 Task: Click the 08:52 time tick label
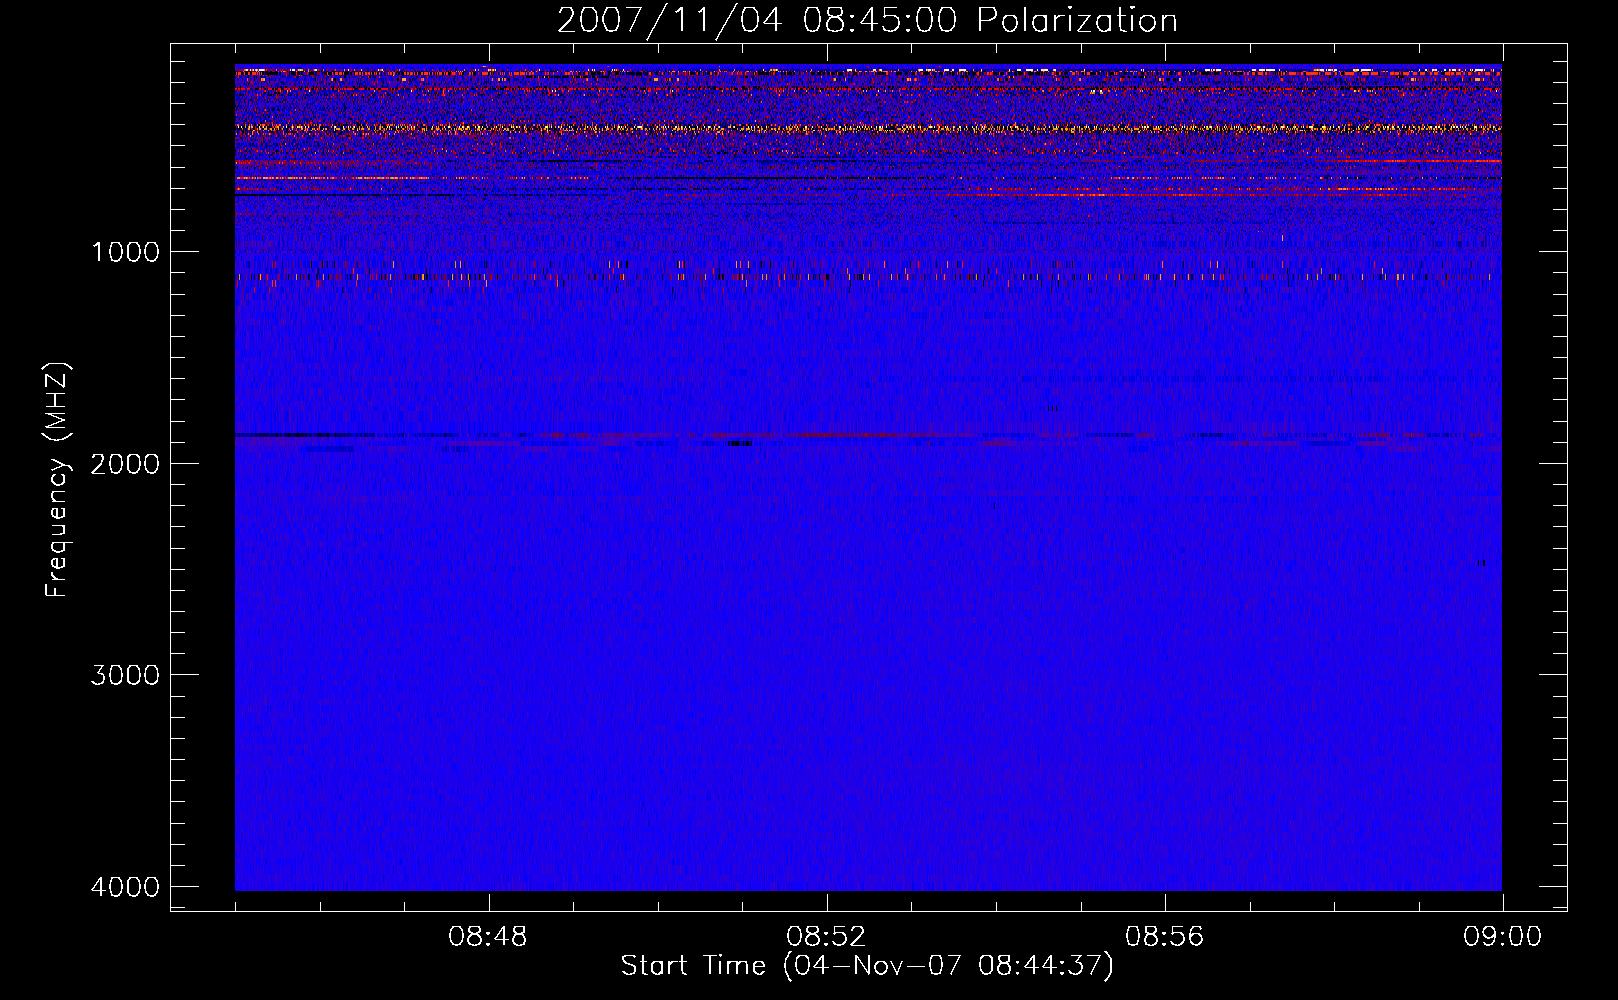point(826,937)
